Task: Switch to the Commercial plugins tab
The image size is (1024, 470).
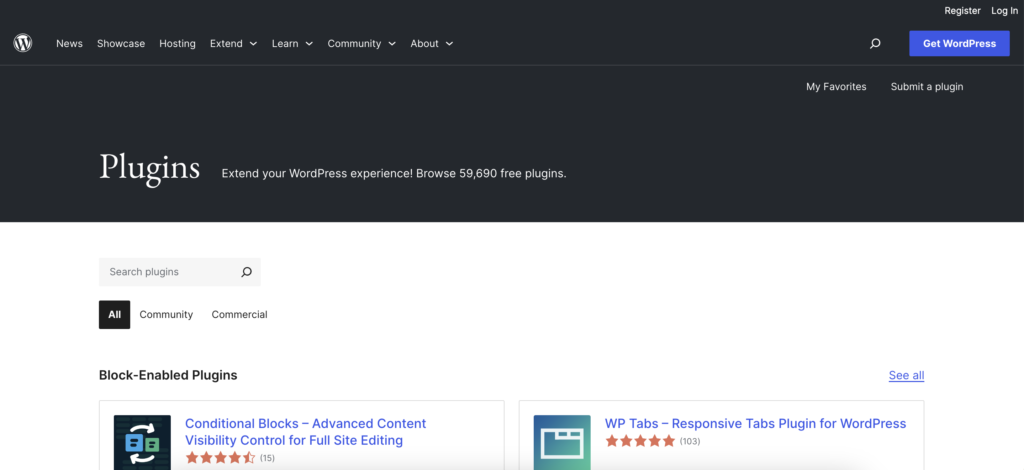Action: pyautogui.click(x=240, y=315)
